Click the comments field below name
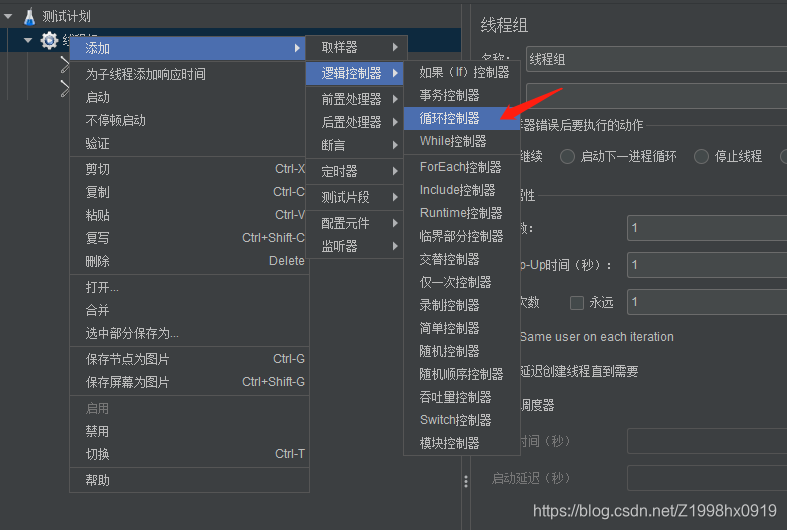This screenshot has height=530, width=787. pos(656,96)
